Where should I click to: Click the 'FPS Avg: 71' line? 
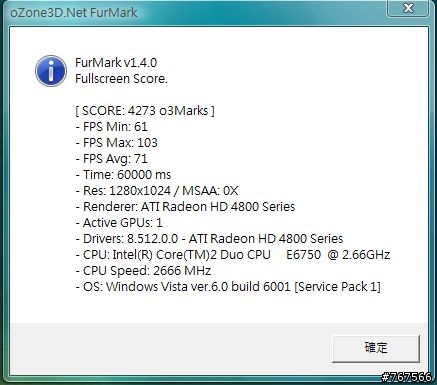[111, 159]
